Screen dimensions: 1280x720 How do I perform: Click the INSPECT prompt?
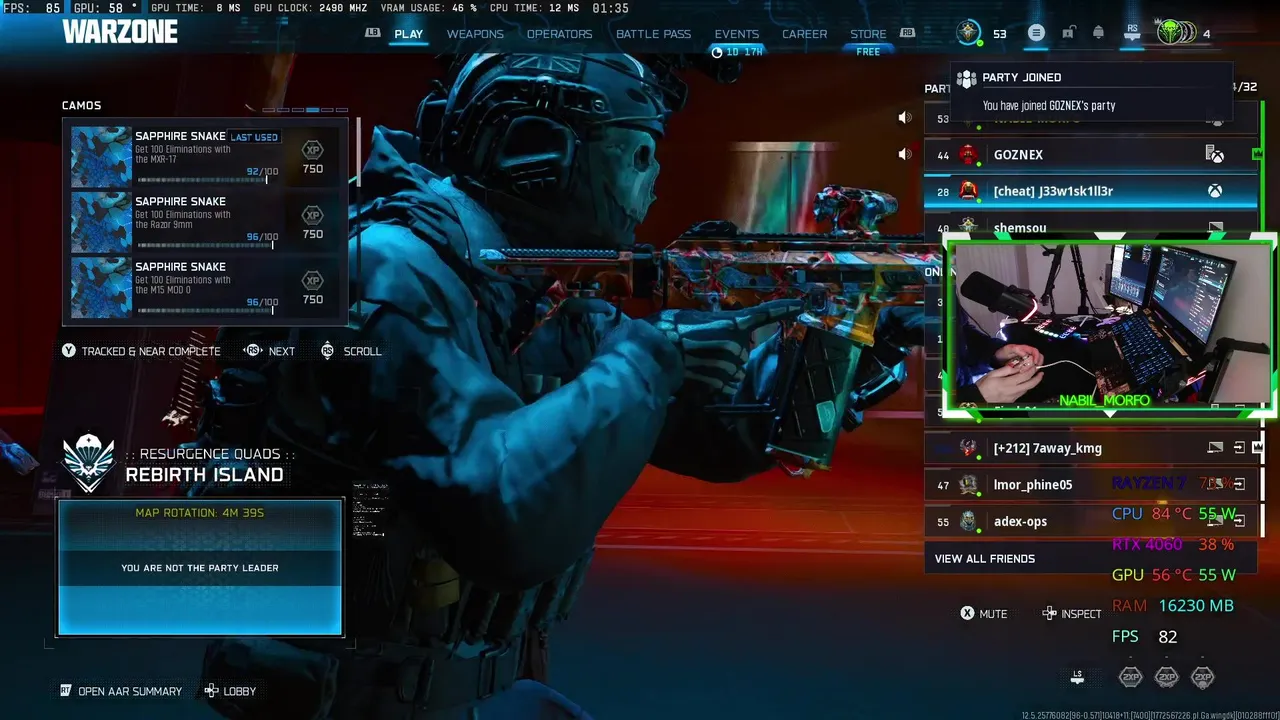(1071, 614)
